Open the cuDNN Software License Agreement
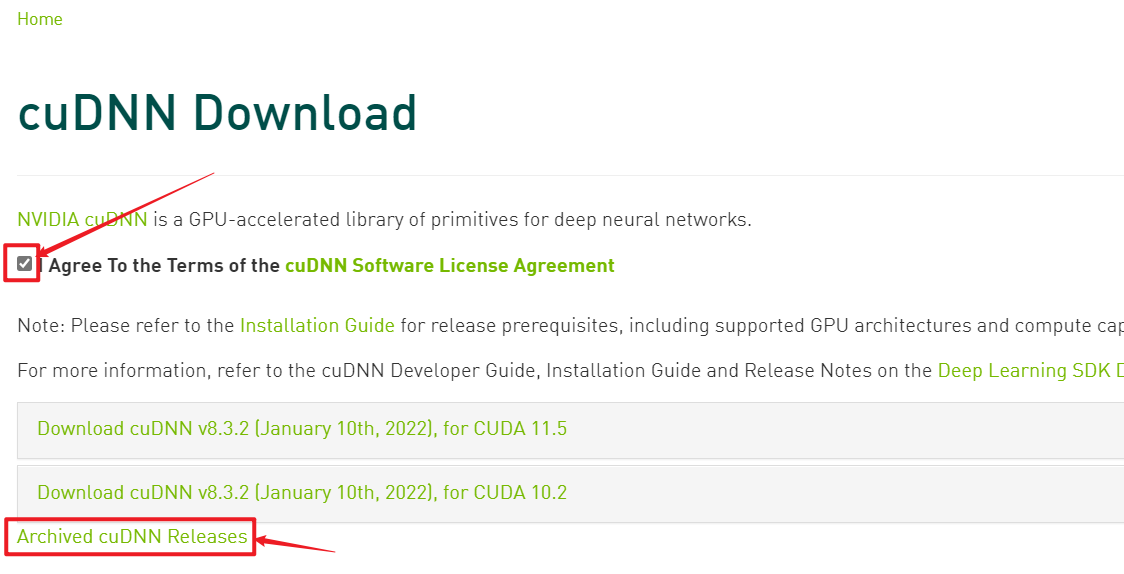This screenshot has width=1124, height=574. pos(449,266)
